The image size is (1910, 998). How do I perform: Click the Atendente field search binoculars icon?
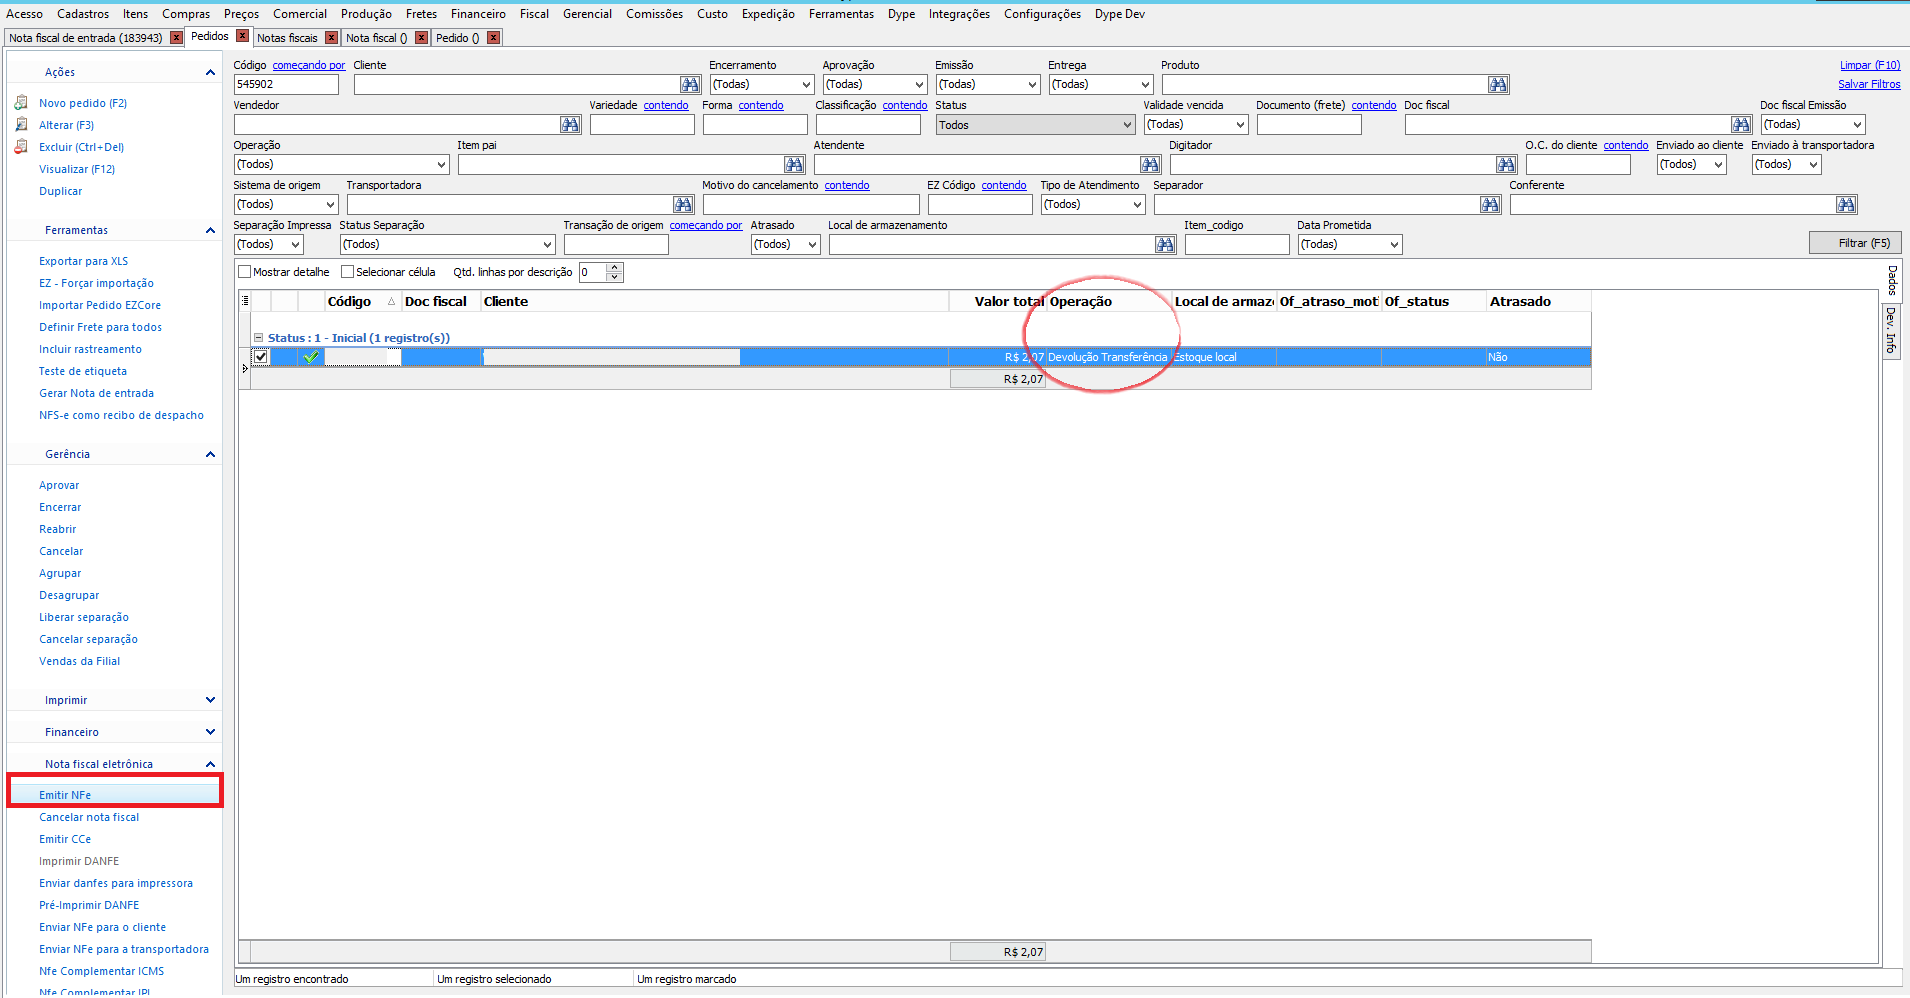[1150, 165]
